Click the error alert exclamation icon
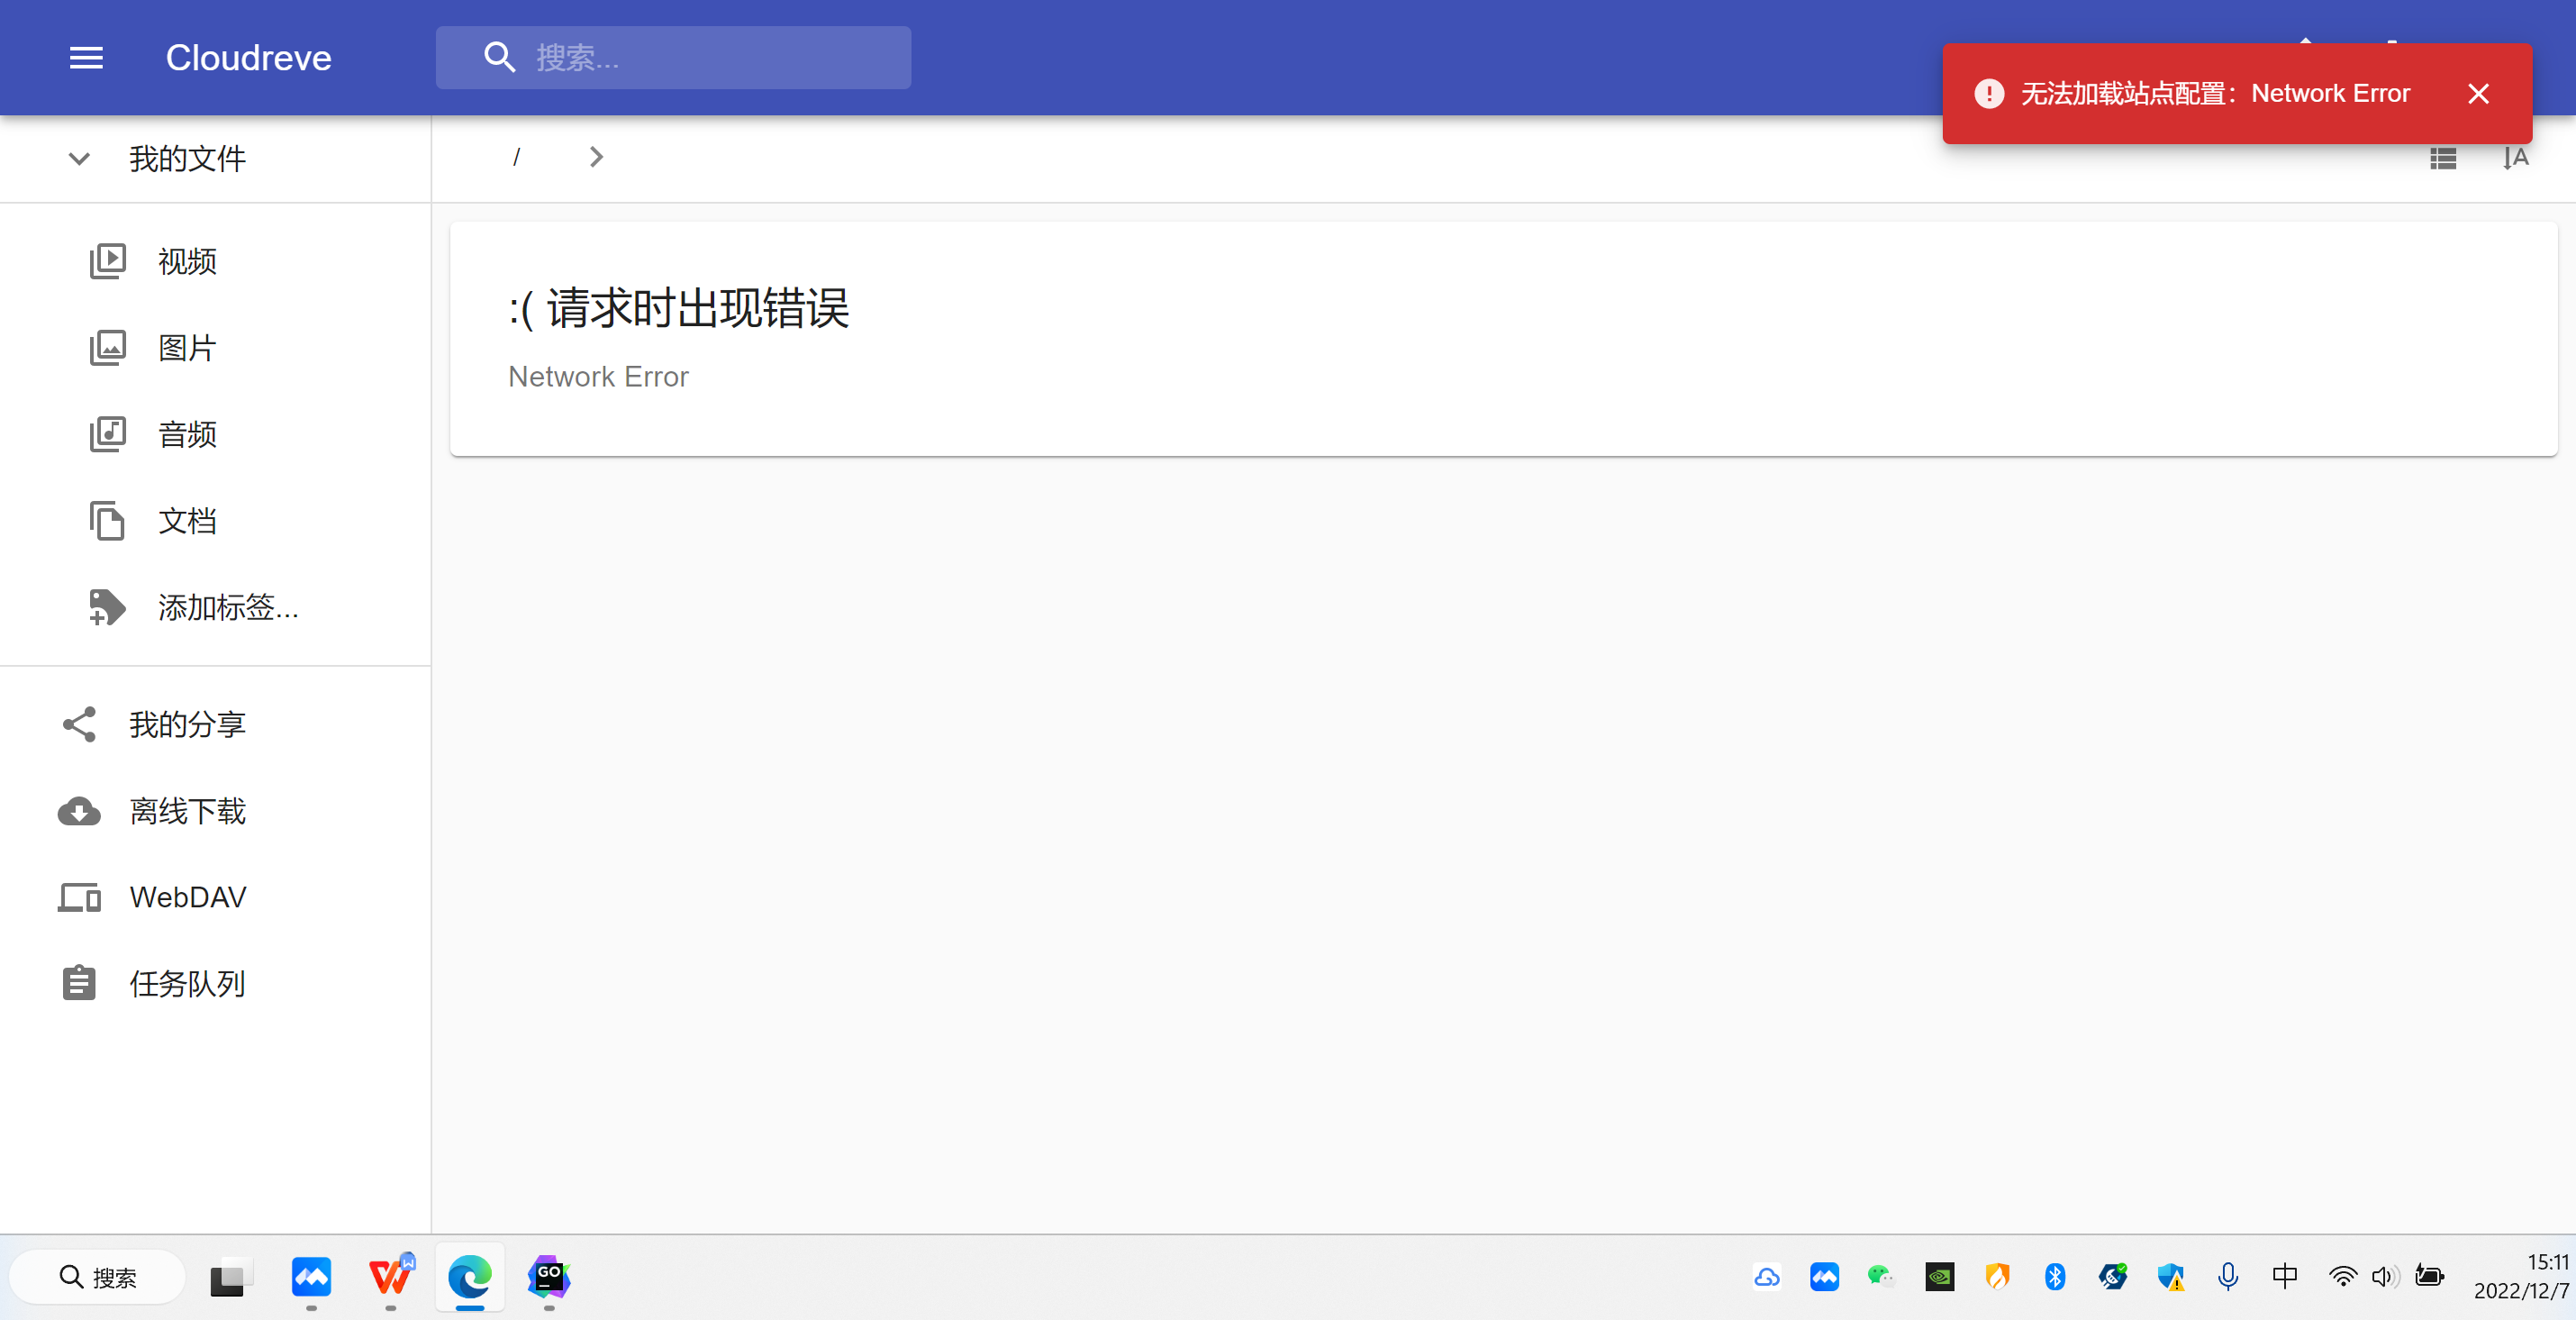 pos(1989,94)
